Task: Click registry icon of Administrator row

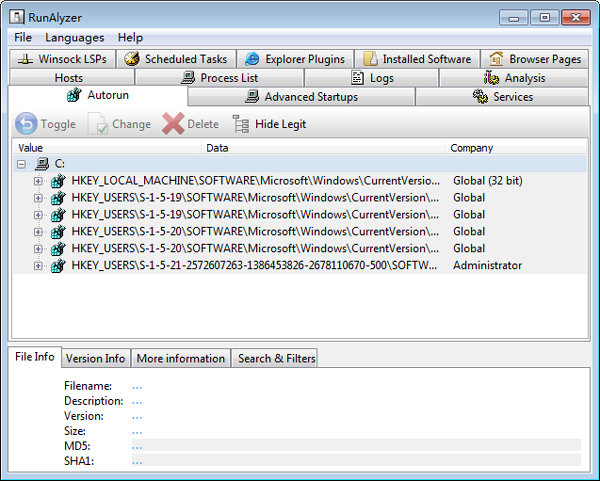Action: (x=59, y=265)
